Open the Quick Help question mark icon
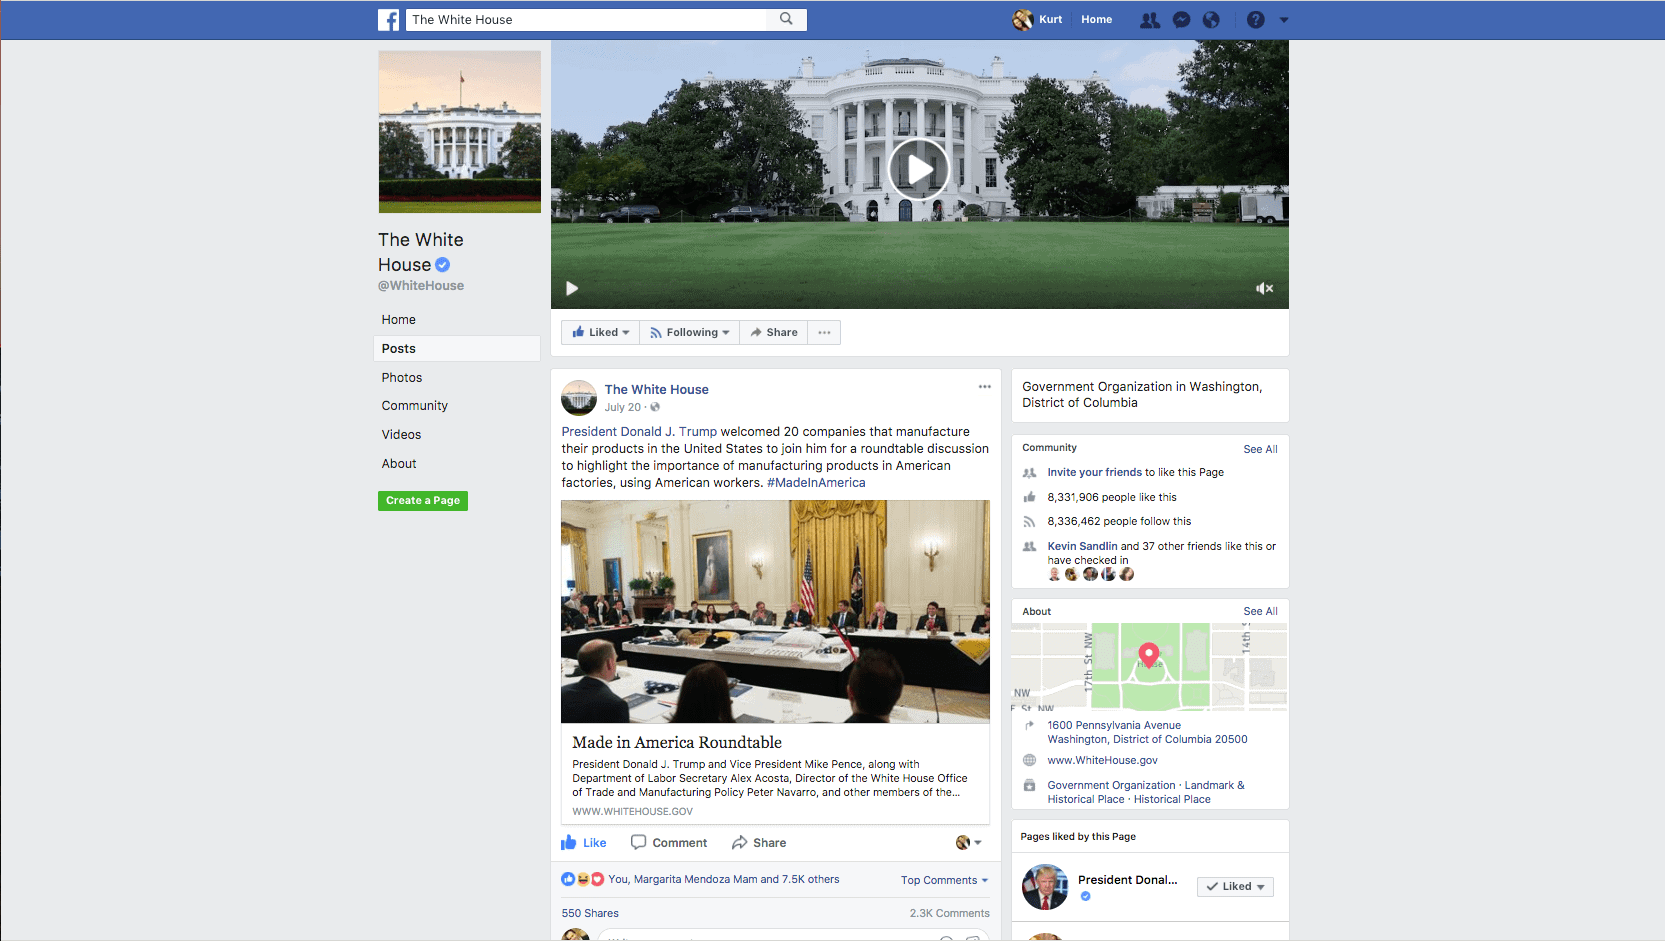 tap(1256, 19)
